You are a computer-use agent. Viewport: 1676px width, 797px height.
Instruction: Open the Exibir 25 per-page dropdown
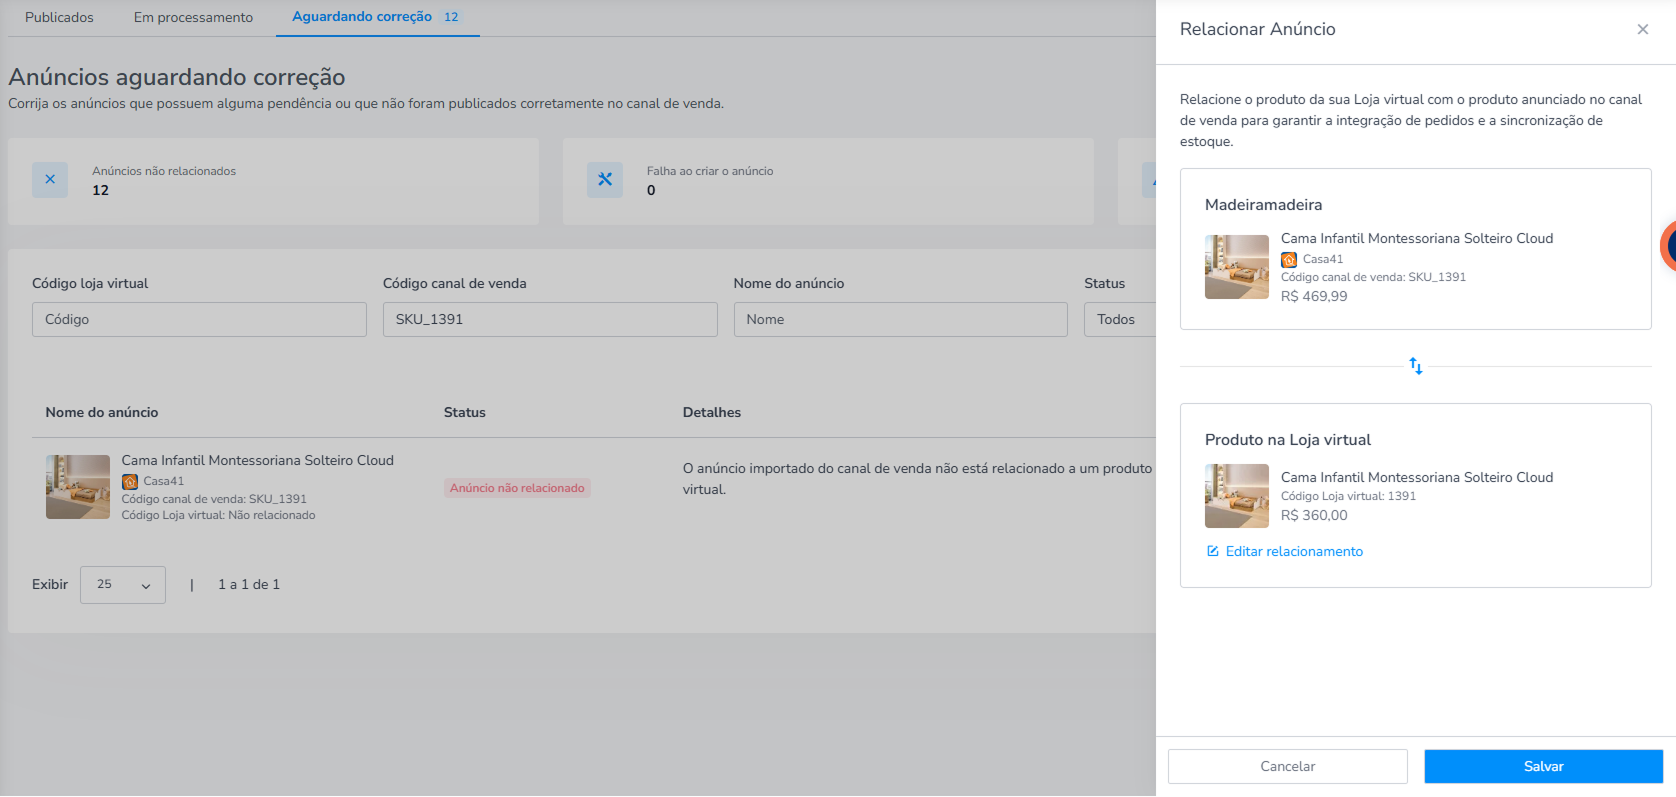click(123, 585)
